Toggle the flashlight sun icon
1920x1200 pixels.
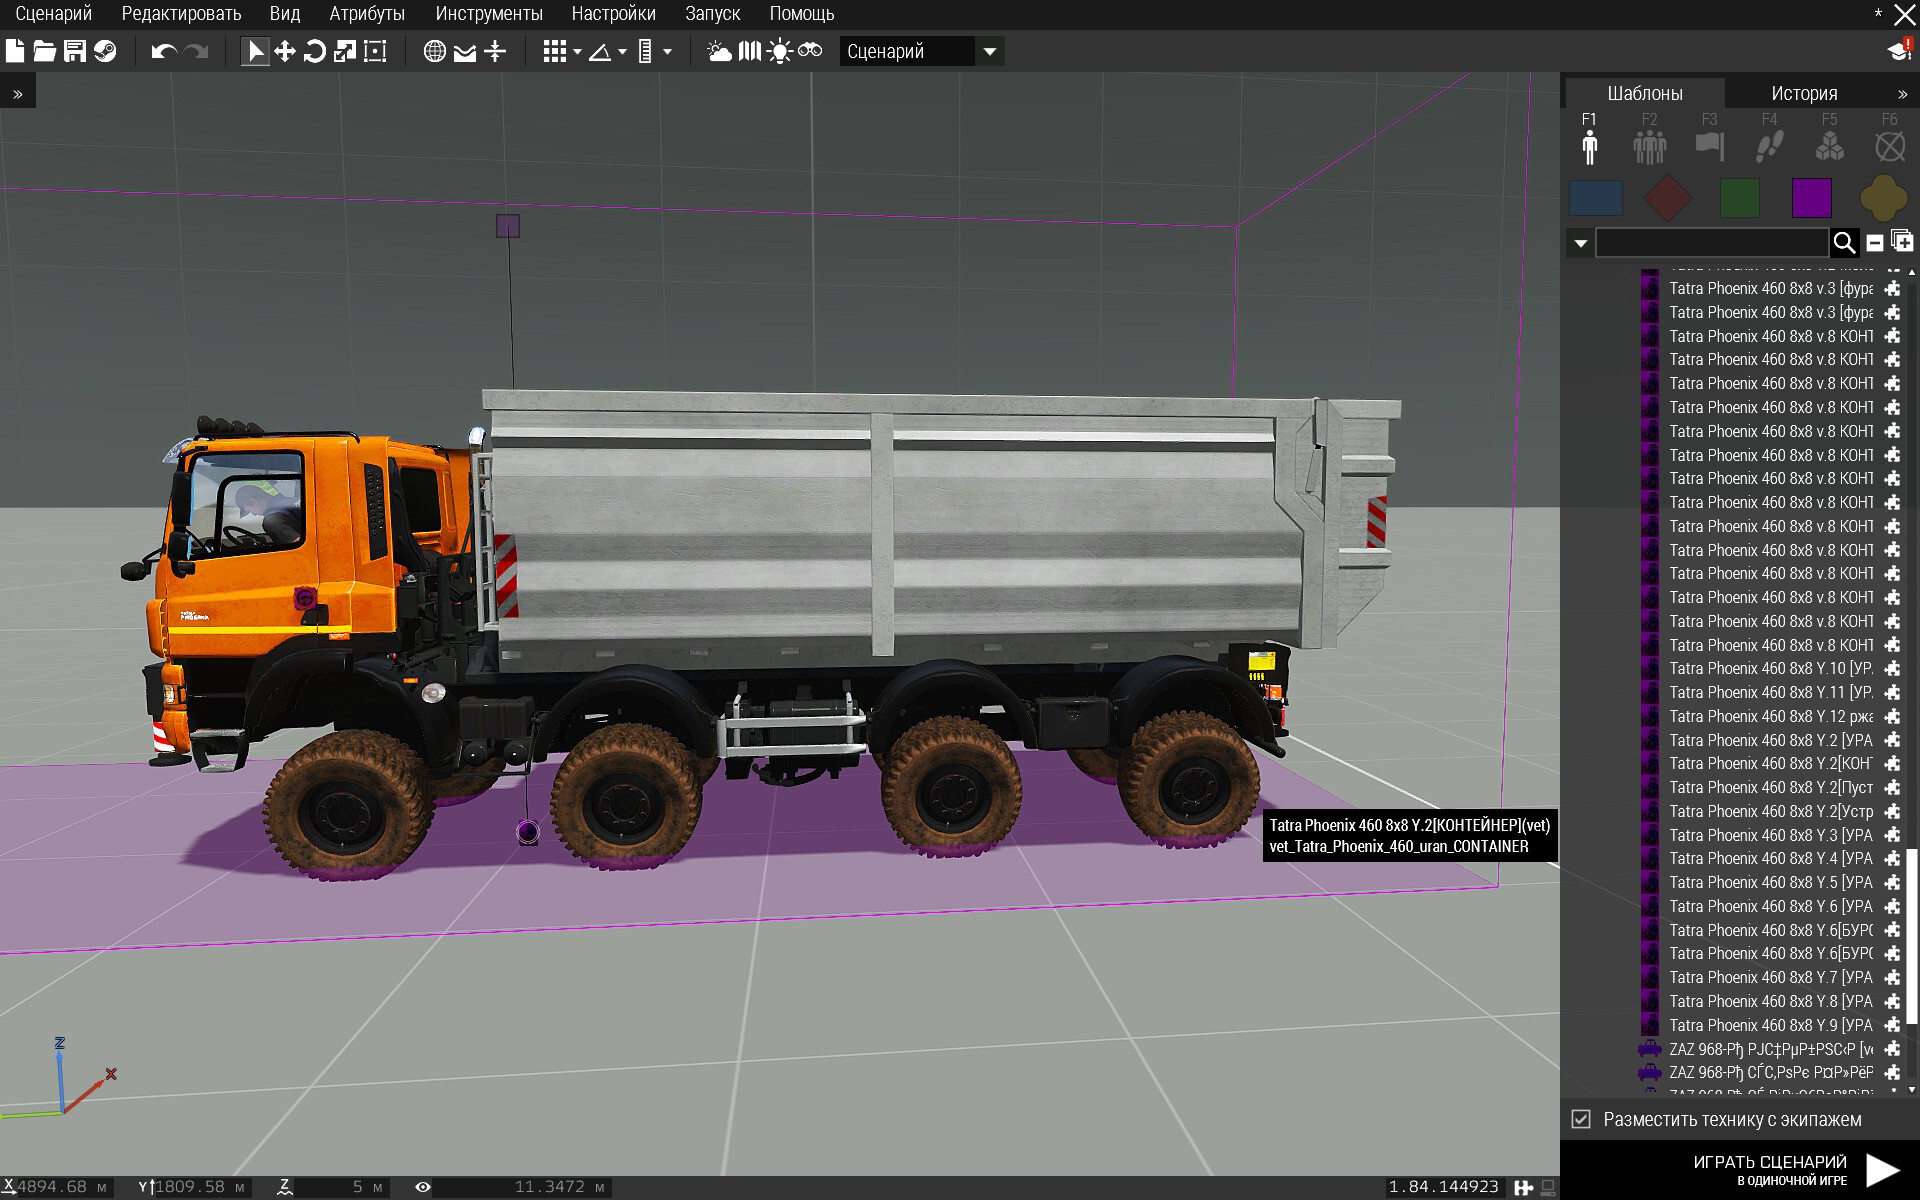click(x=780, y=51)
